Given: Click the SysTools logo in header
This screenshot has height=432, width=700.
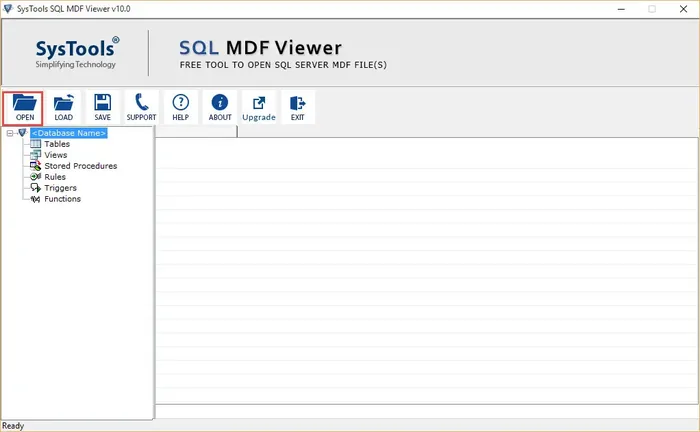Looking at the screenshot, I should 77,53.
